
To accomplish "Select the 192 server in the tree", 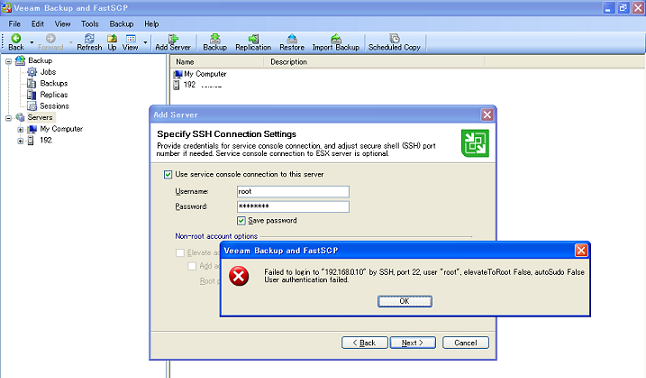I will 46,141.
